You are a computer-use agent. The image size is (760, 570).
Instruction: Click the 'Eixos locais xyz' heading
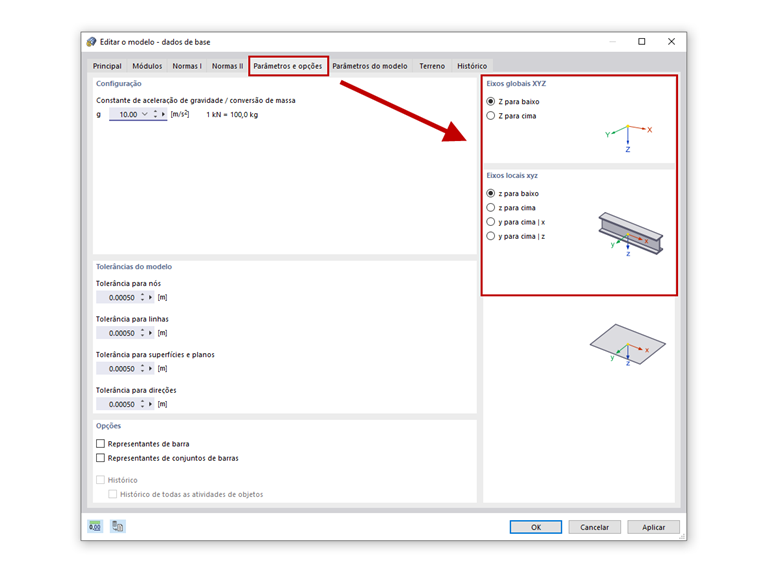click(512, 175)
